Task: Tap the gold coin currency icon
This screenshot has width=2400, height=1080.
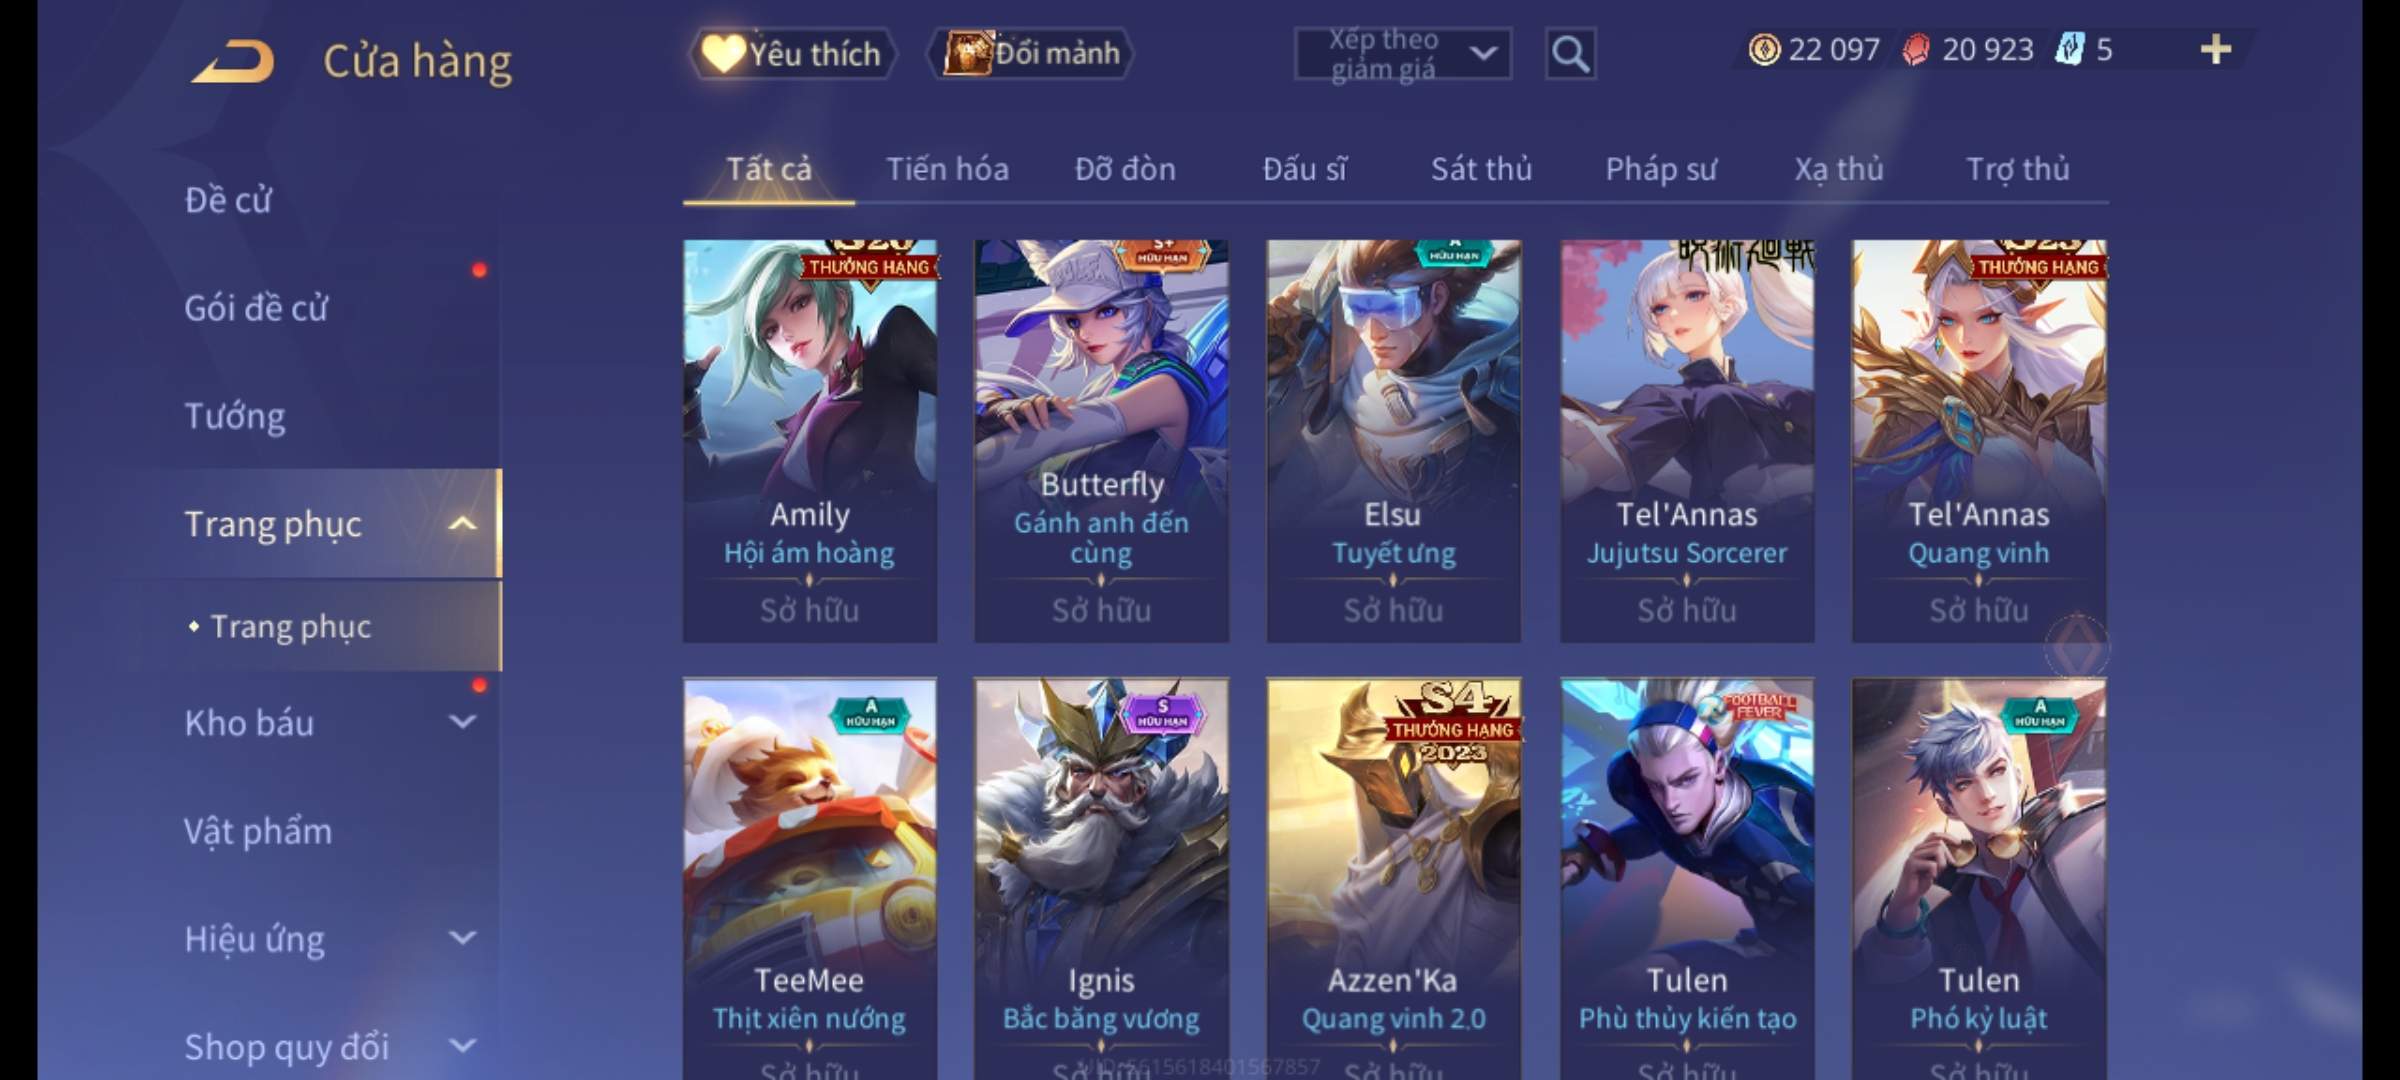Action: [x=1764, y=49]
